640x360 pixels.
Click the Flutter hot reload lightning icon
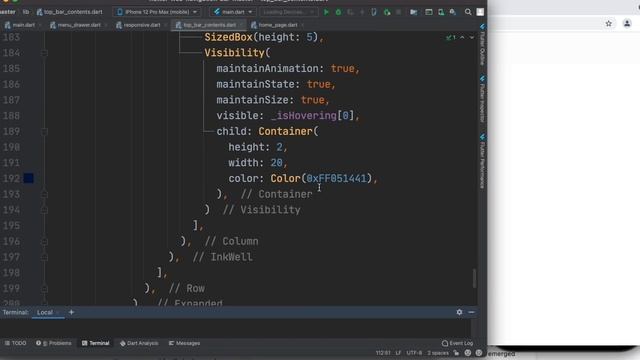[362, 12]
